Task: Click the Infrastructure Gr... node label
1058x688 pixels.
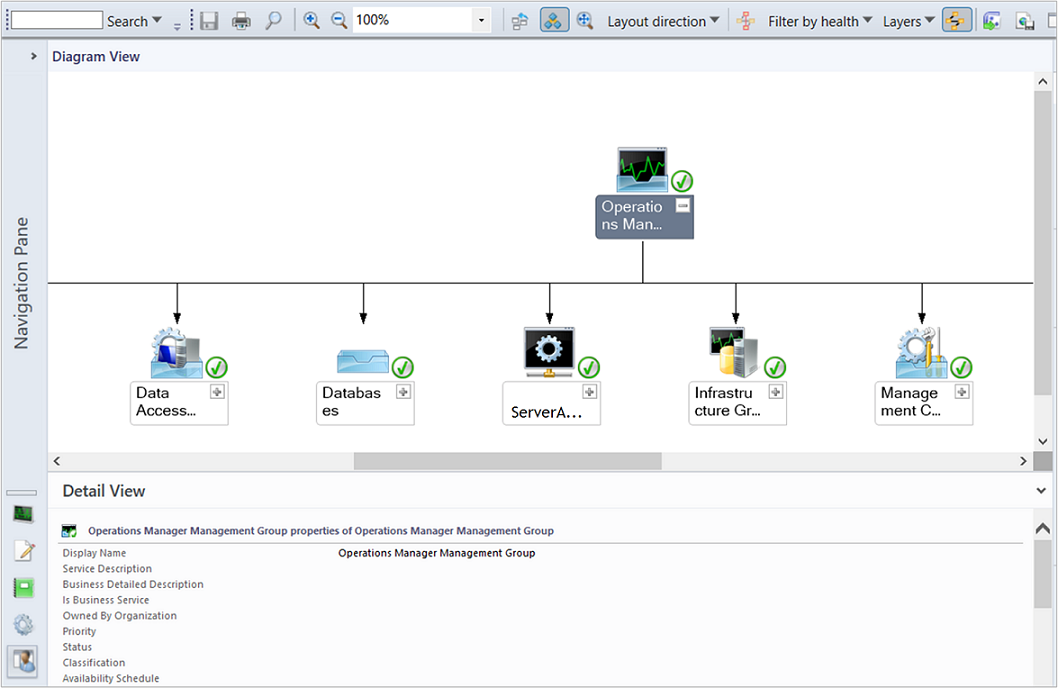Action: (x=727, y=402)
